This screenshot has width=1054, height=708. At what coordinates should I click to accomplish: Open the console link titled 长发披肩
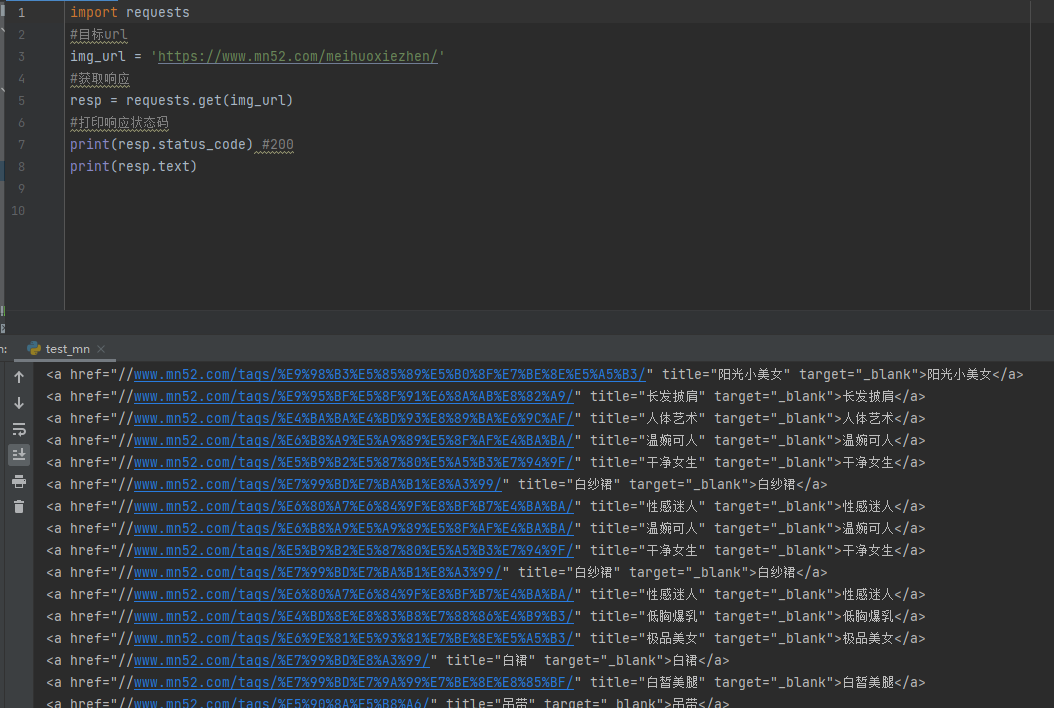[354, 397]
